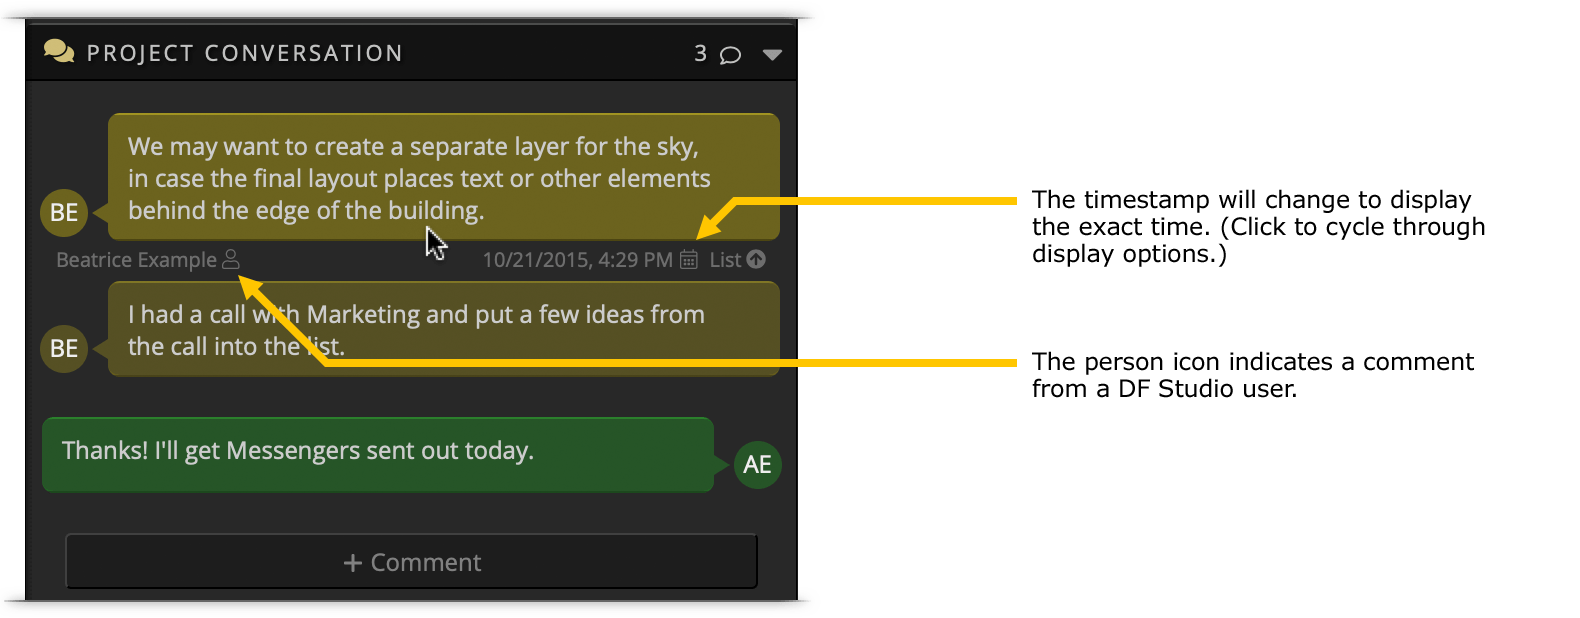Click the Project Conversation dark header bar
Viewport: 1580px width, 618px height.
[x=411, y=52]
